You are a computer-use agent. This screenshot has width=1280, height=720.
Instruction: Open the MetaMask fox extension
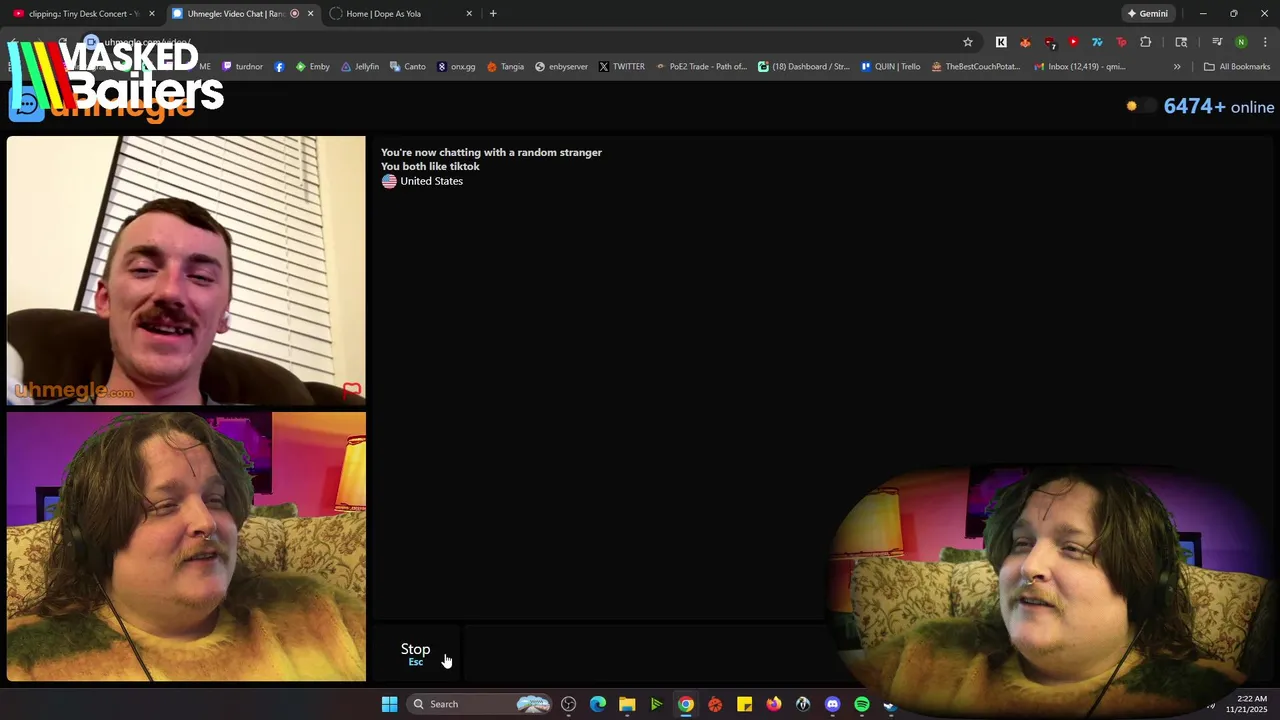click(1025, 42)
